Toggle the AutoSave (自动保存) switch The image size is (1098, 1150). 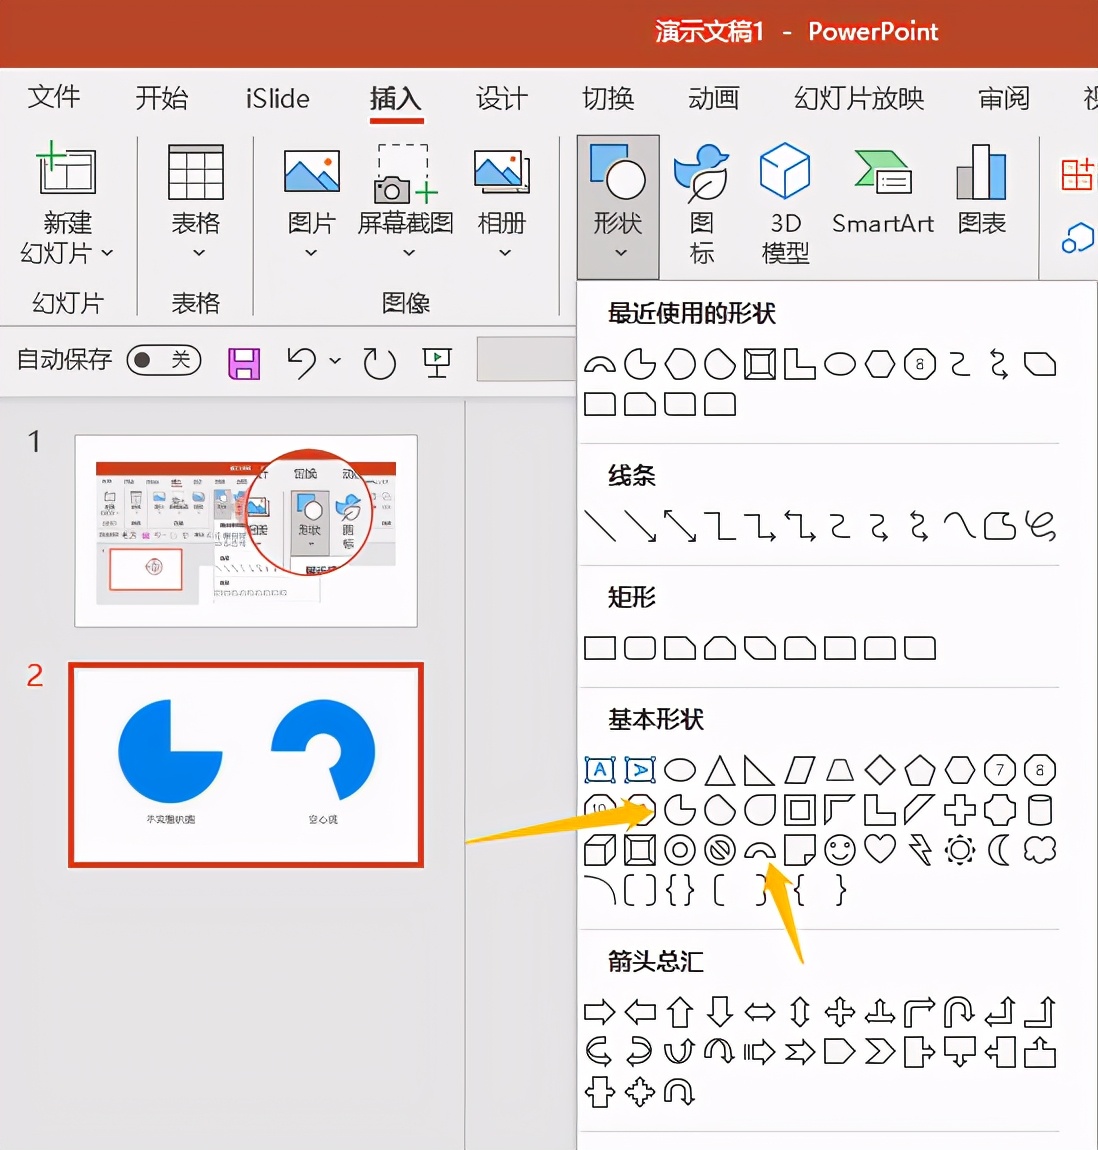[164, 361]
